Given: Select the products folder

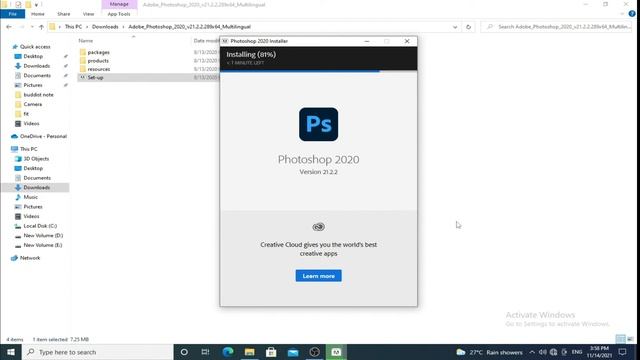Looking at the screenshot, I should coord(98,61).
